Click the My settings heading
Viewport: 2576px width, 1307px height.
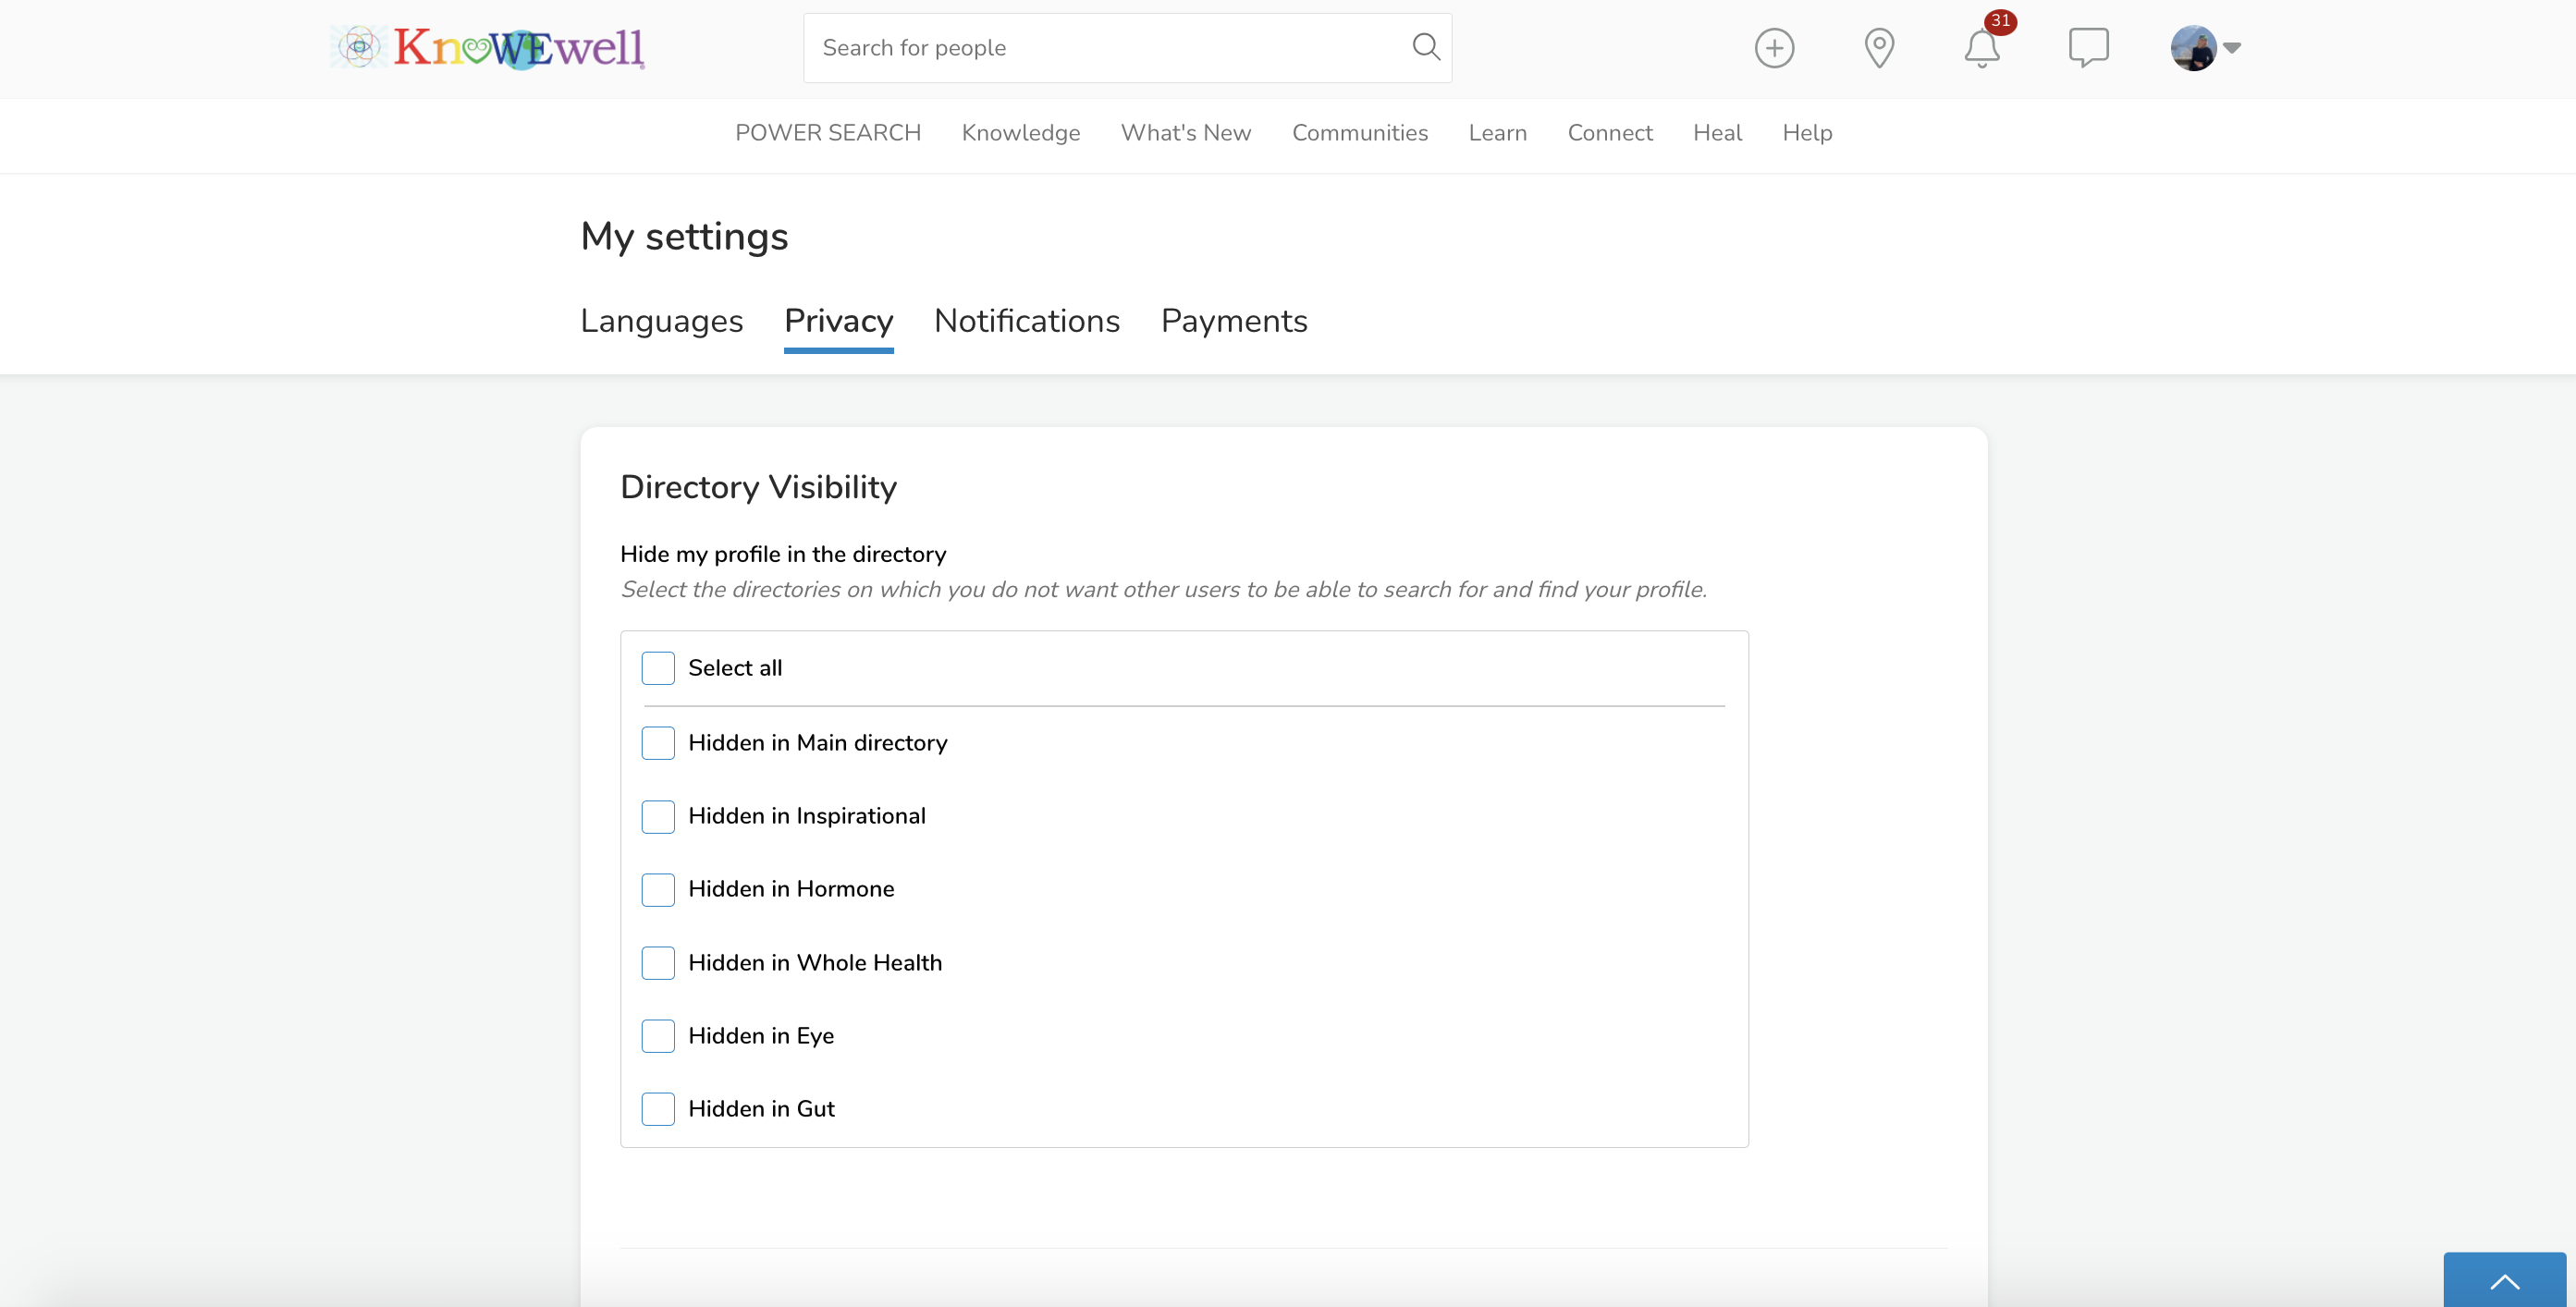pos(684,237)
